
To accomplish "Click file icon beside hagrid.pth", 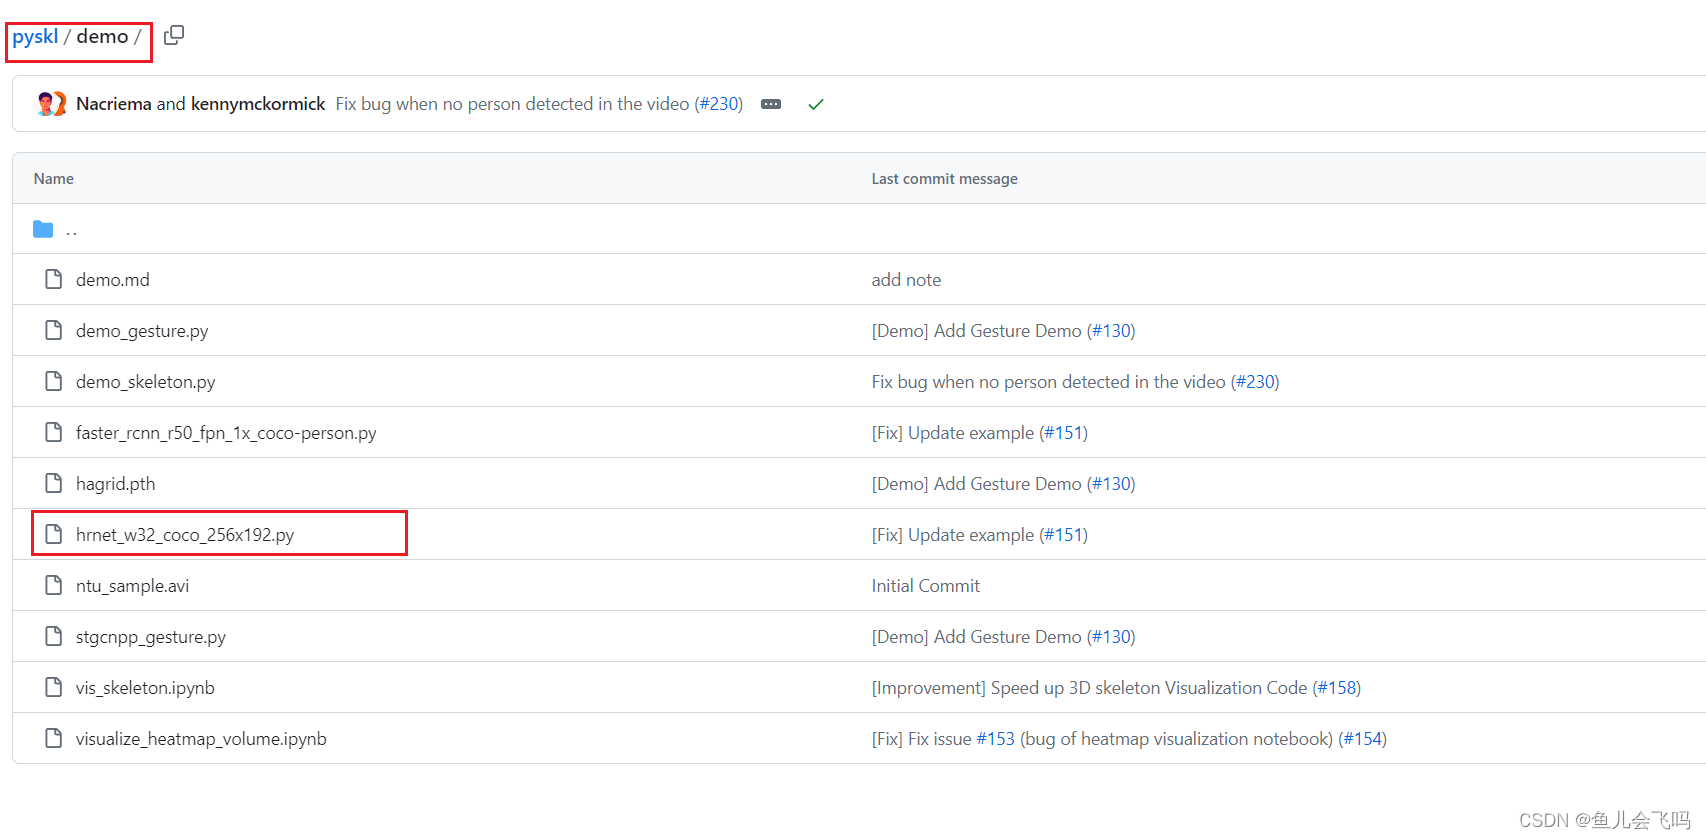I will pos(54,484).
